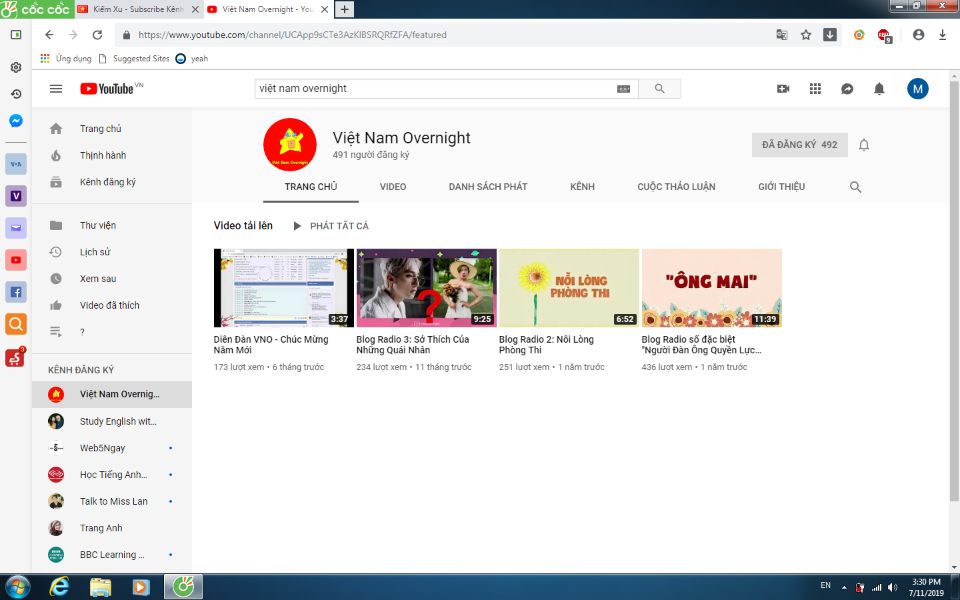The width and height of the screenshot is (960, 600).
Task: Open the YouTube apps grid icon
Action: (815, 89)
